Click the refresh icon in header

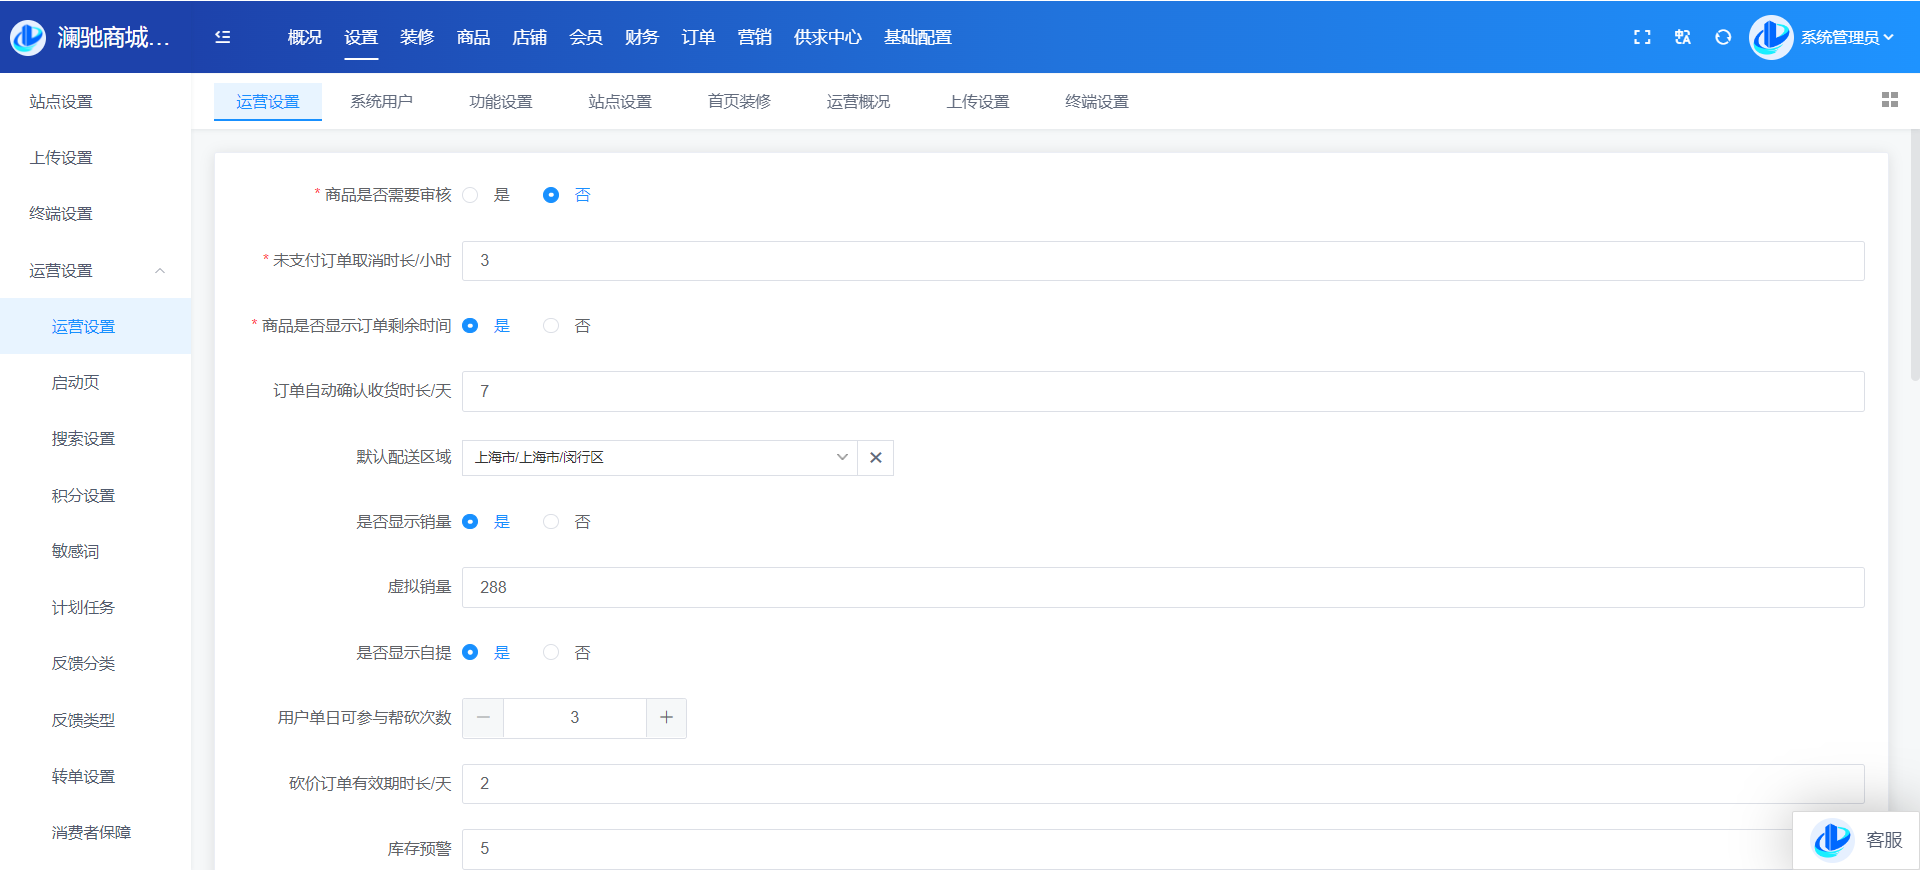1723,37
